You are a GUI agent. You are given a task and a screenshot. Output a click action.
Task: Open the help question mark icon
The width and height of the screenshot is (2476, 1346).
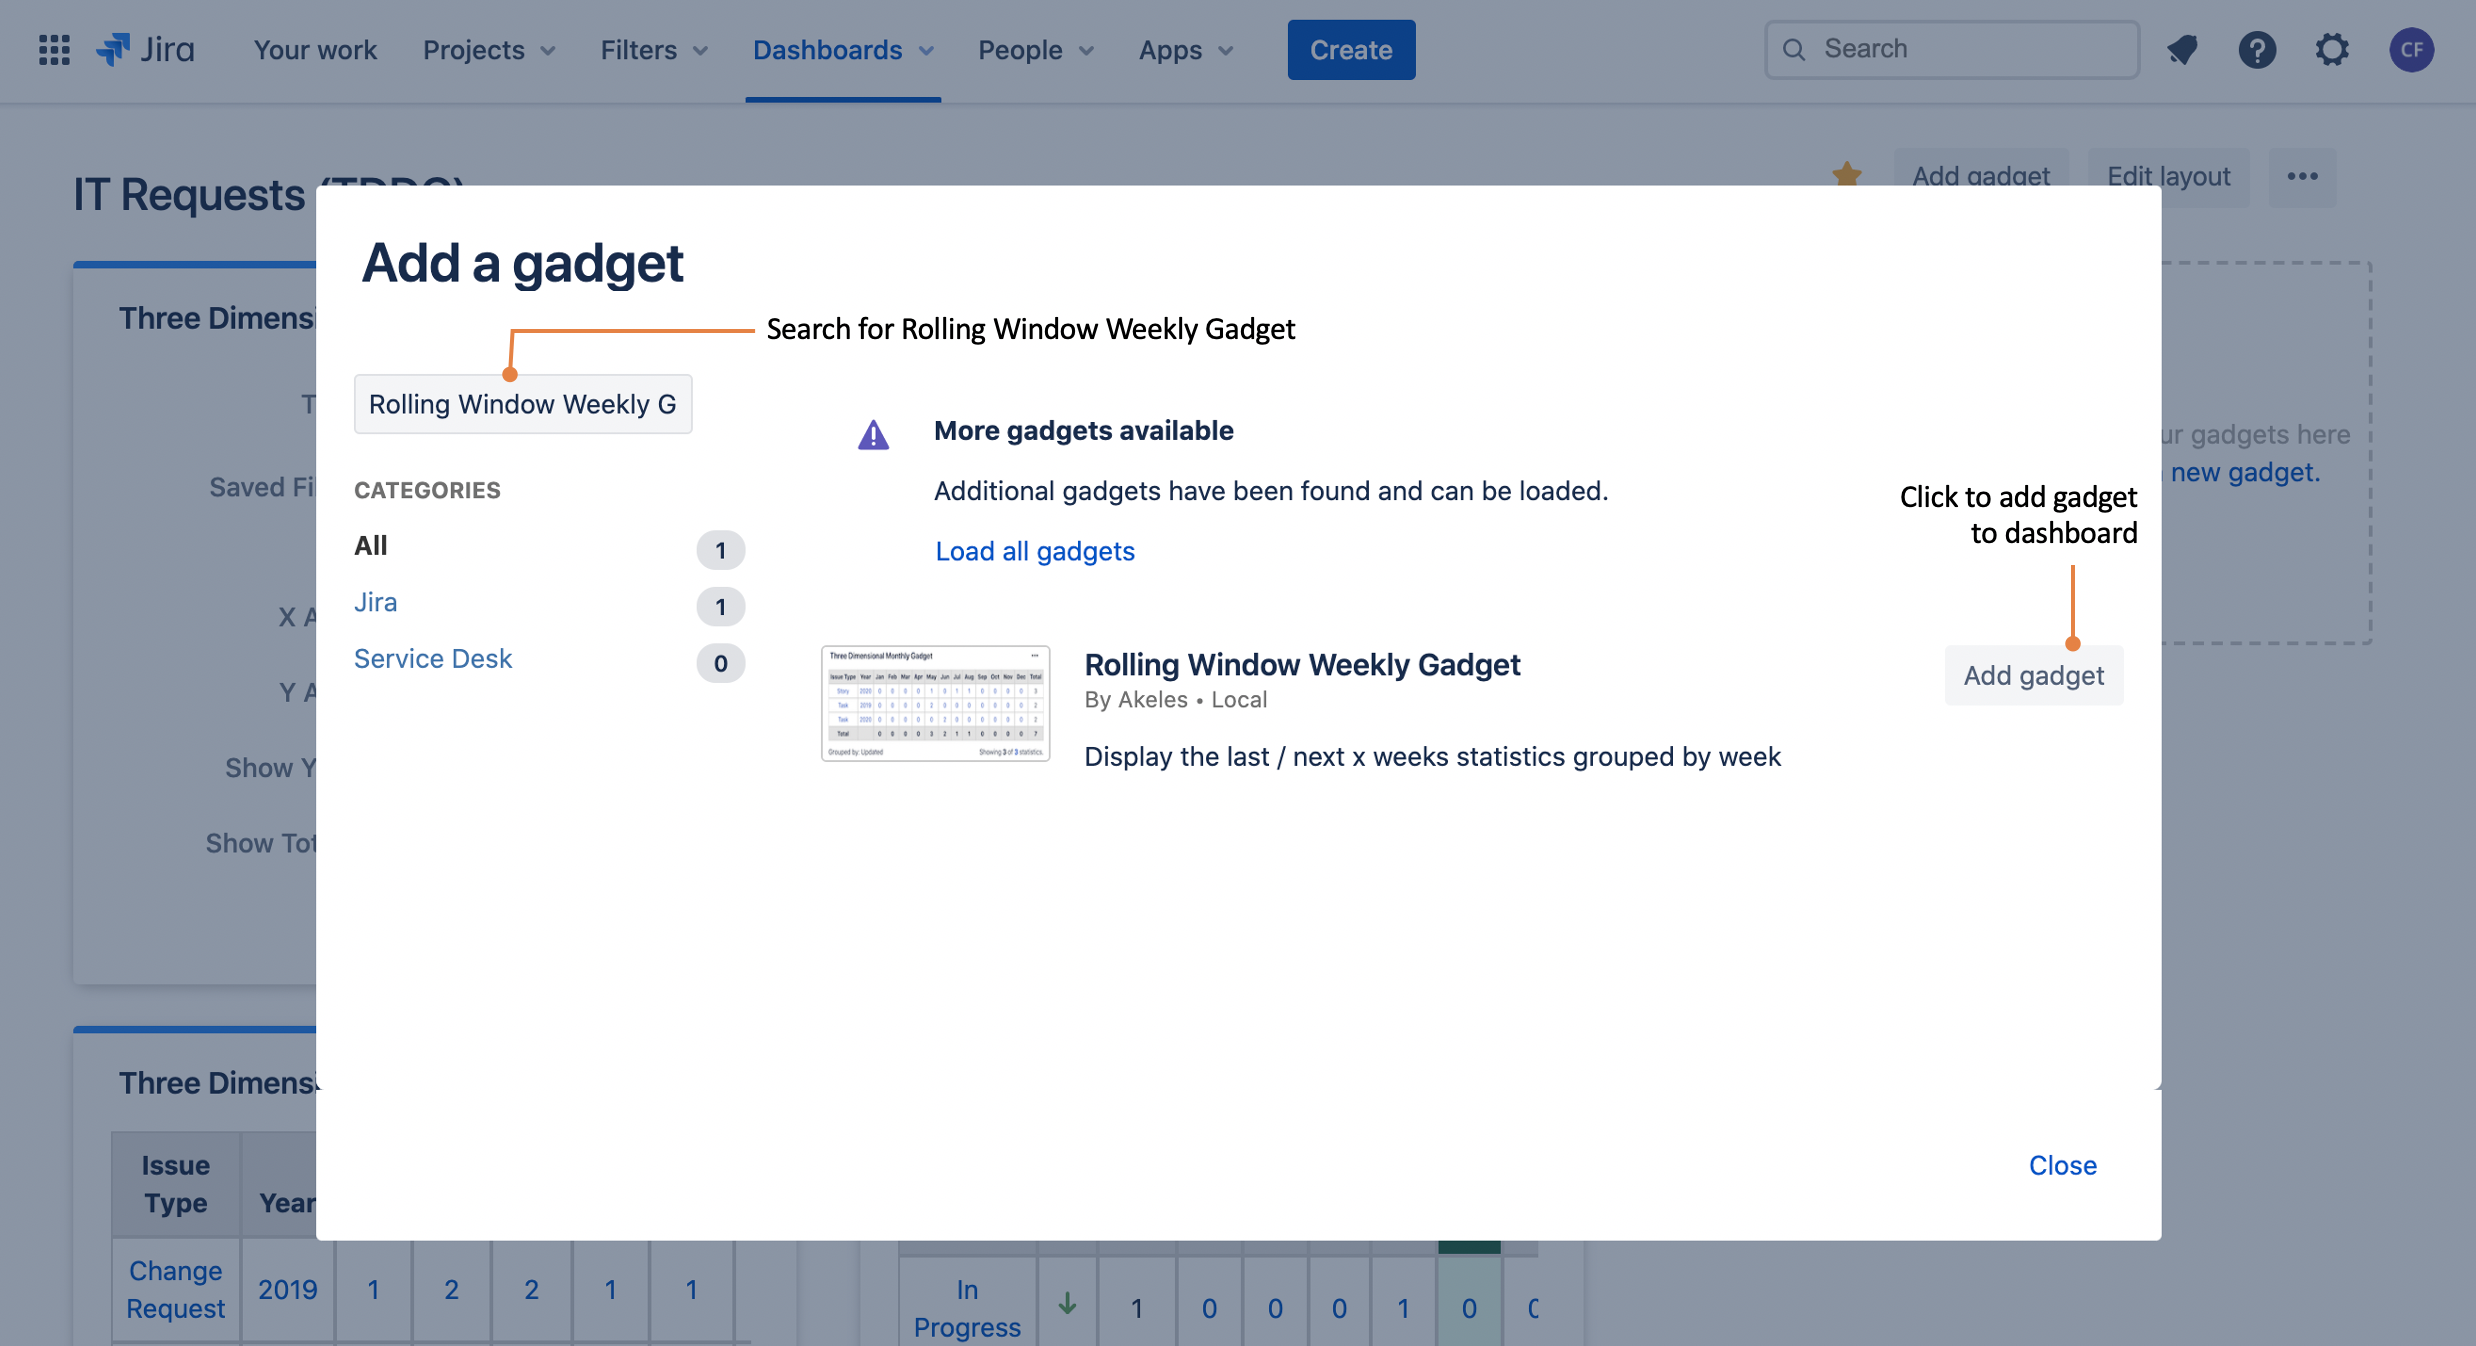[2258, 49]
